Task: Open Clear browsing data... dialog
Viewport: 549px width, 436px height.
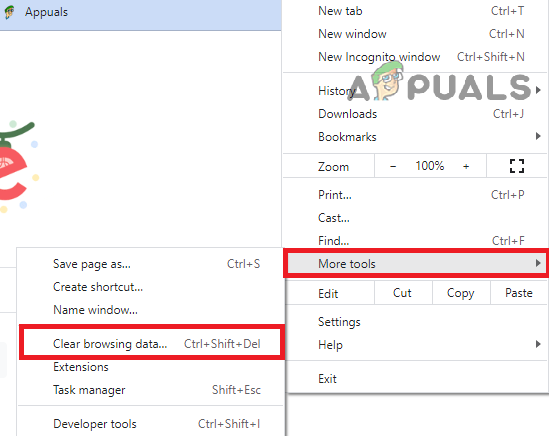Action: 151,344
